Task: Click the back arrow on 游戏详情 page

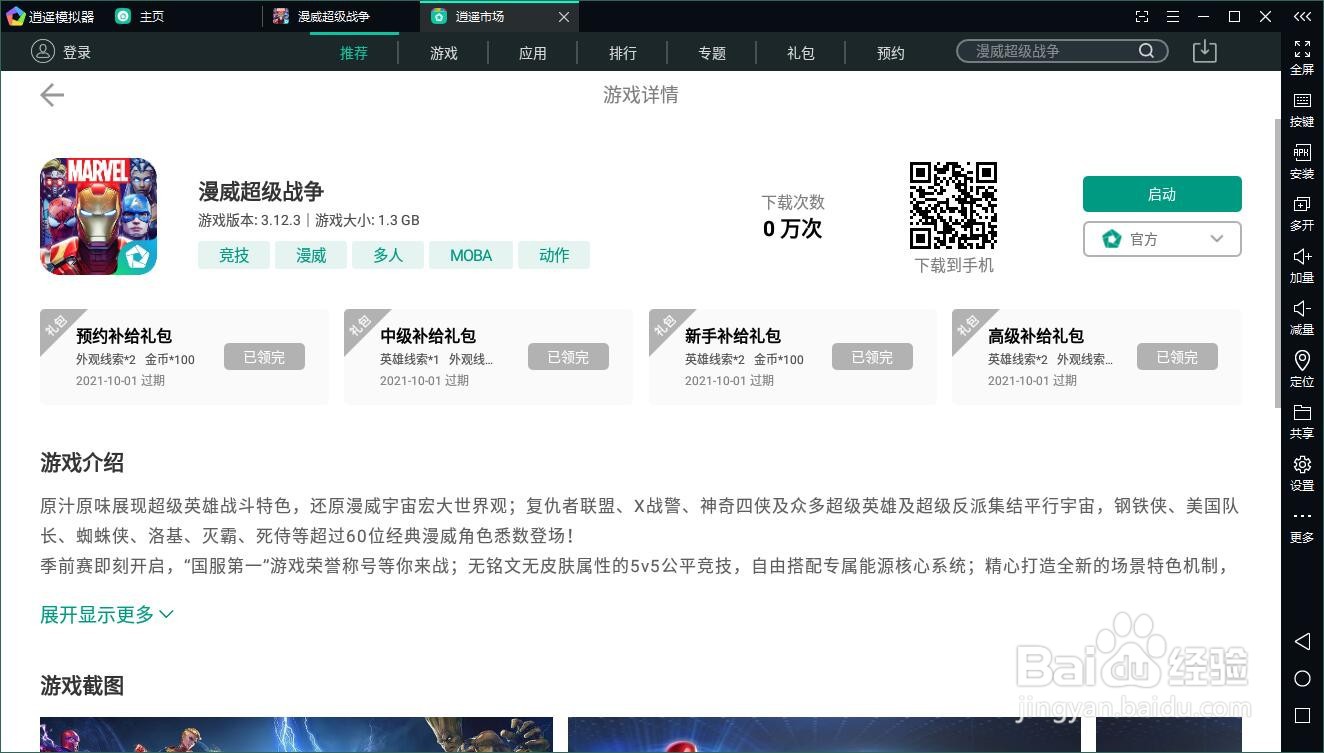Action: click(51, 94)
